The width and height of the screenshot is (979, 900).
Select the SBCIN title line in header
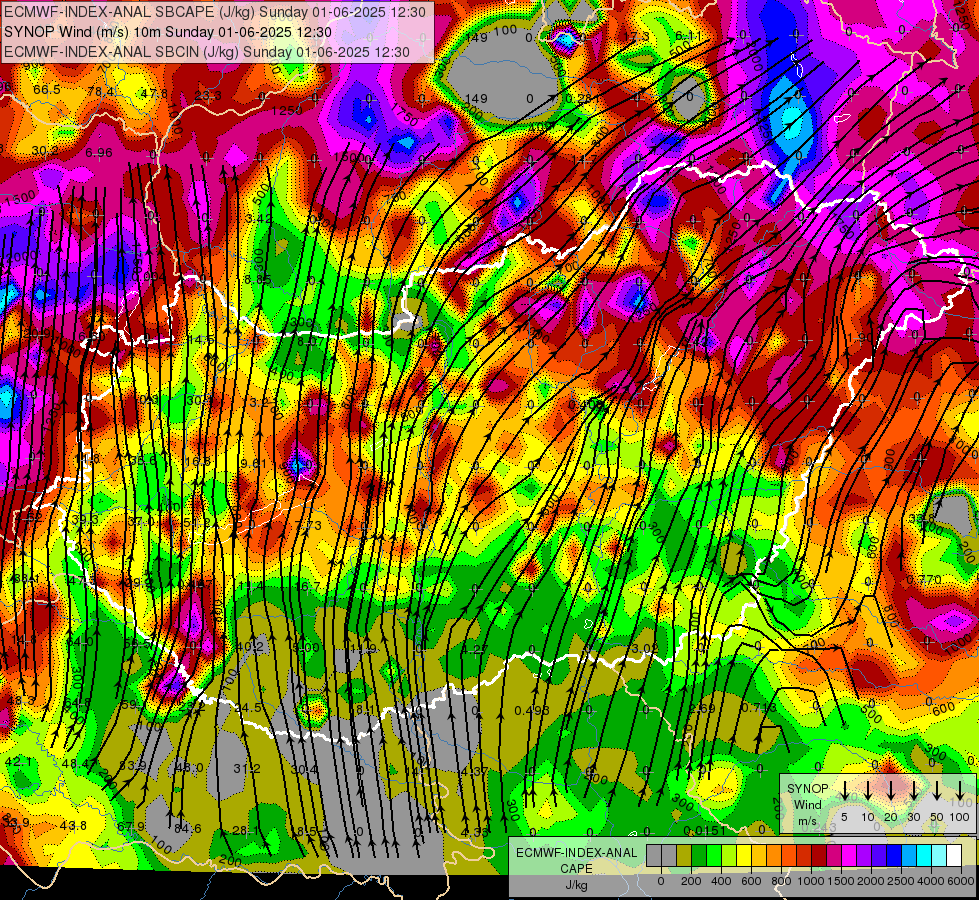[x=207, y=52]
